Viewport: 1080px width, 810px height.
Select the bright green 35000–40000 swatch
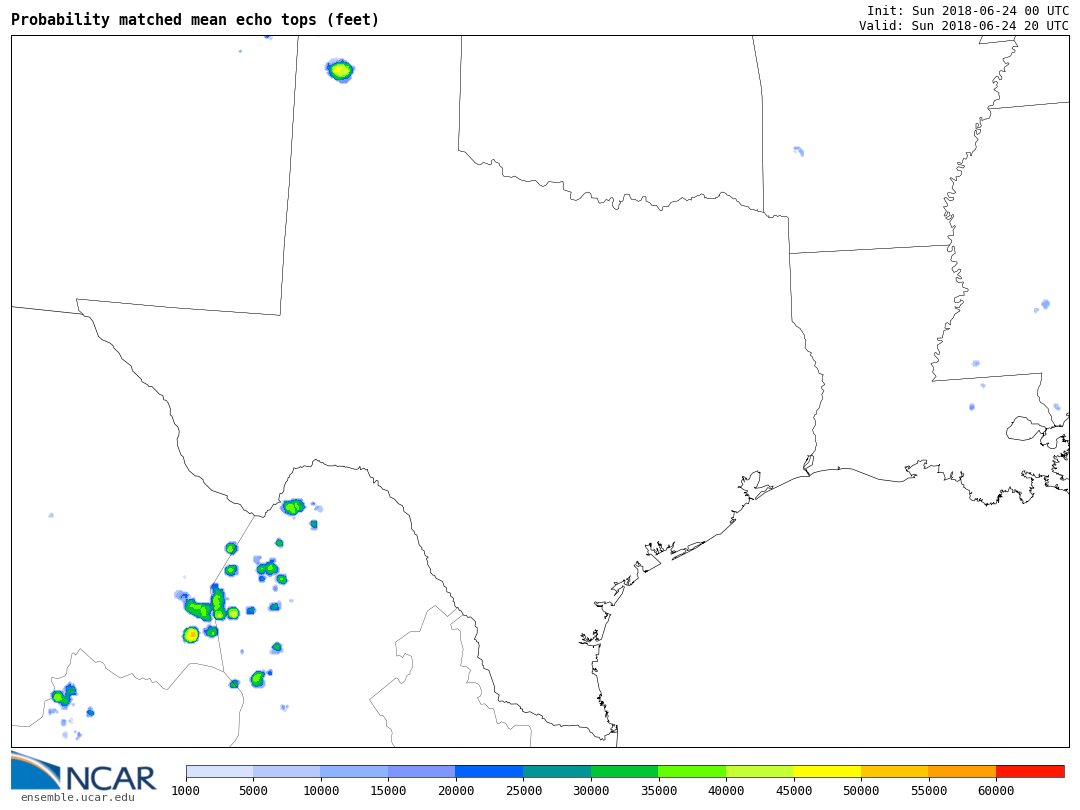(x=692, y=772)
